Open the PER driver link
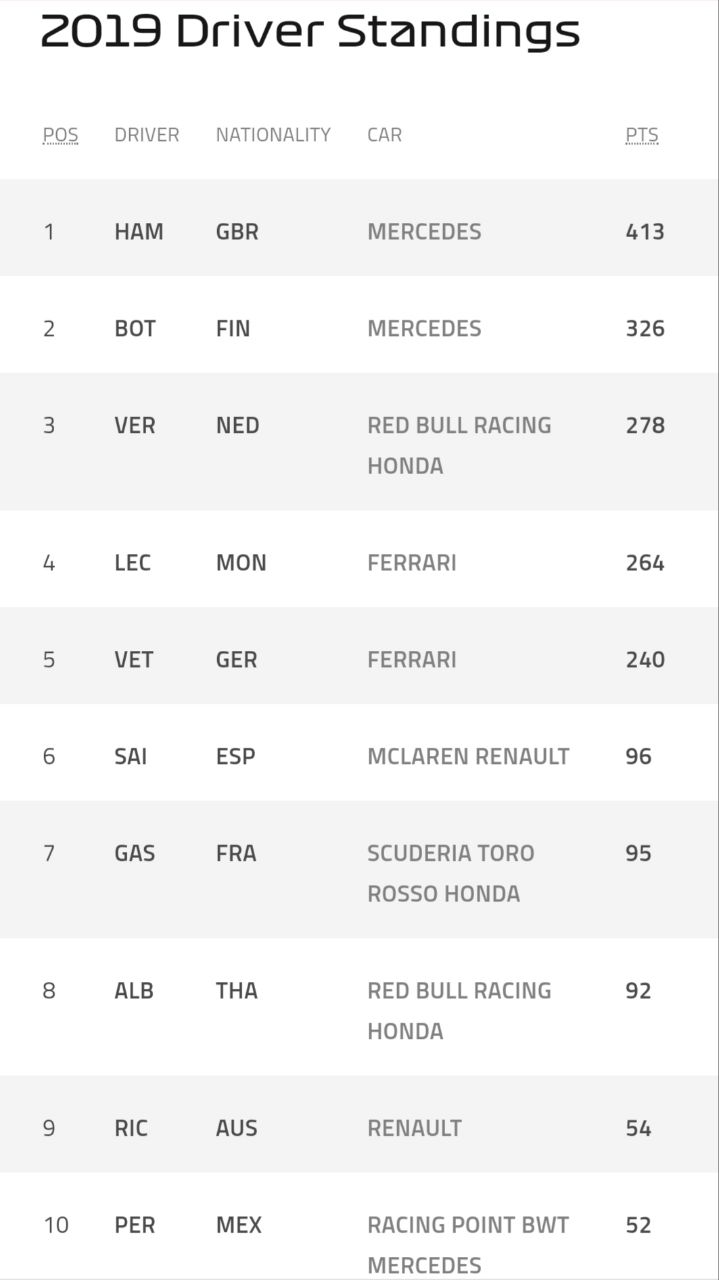Screen dimensions: 719x1280 [135, 1226]
